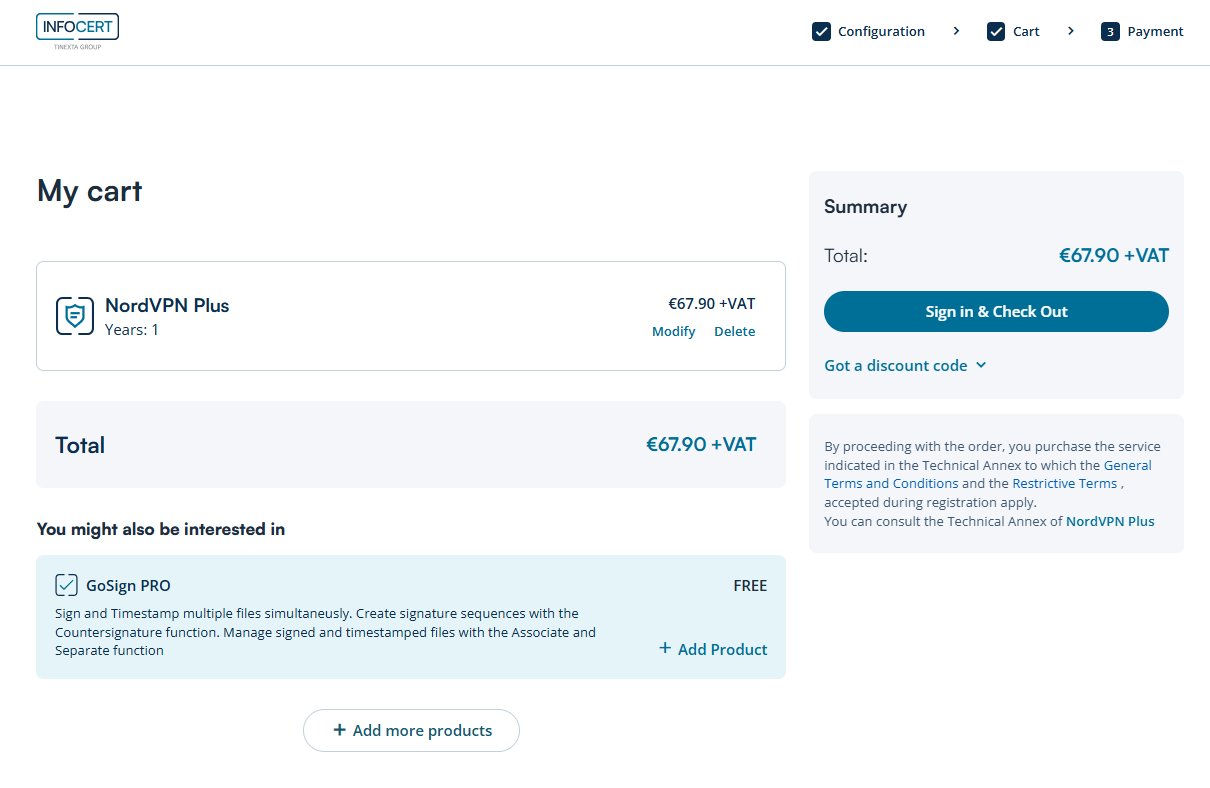Click the arrow after Configuration step
The image size is (1210, 788).
(956, 32)
